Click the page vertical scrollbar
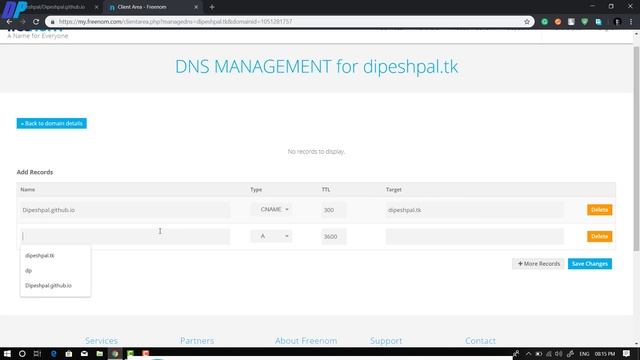 click(x=636, y=149)
